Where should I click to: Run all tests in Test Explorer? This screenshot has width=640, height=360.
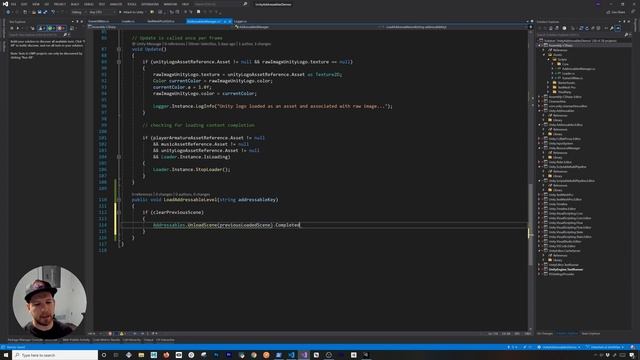click(12, 28)
